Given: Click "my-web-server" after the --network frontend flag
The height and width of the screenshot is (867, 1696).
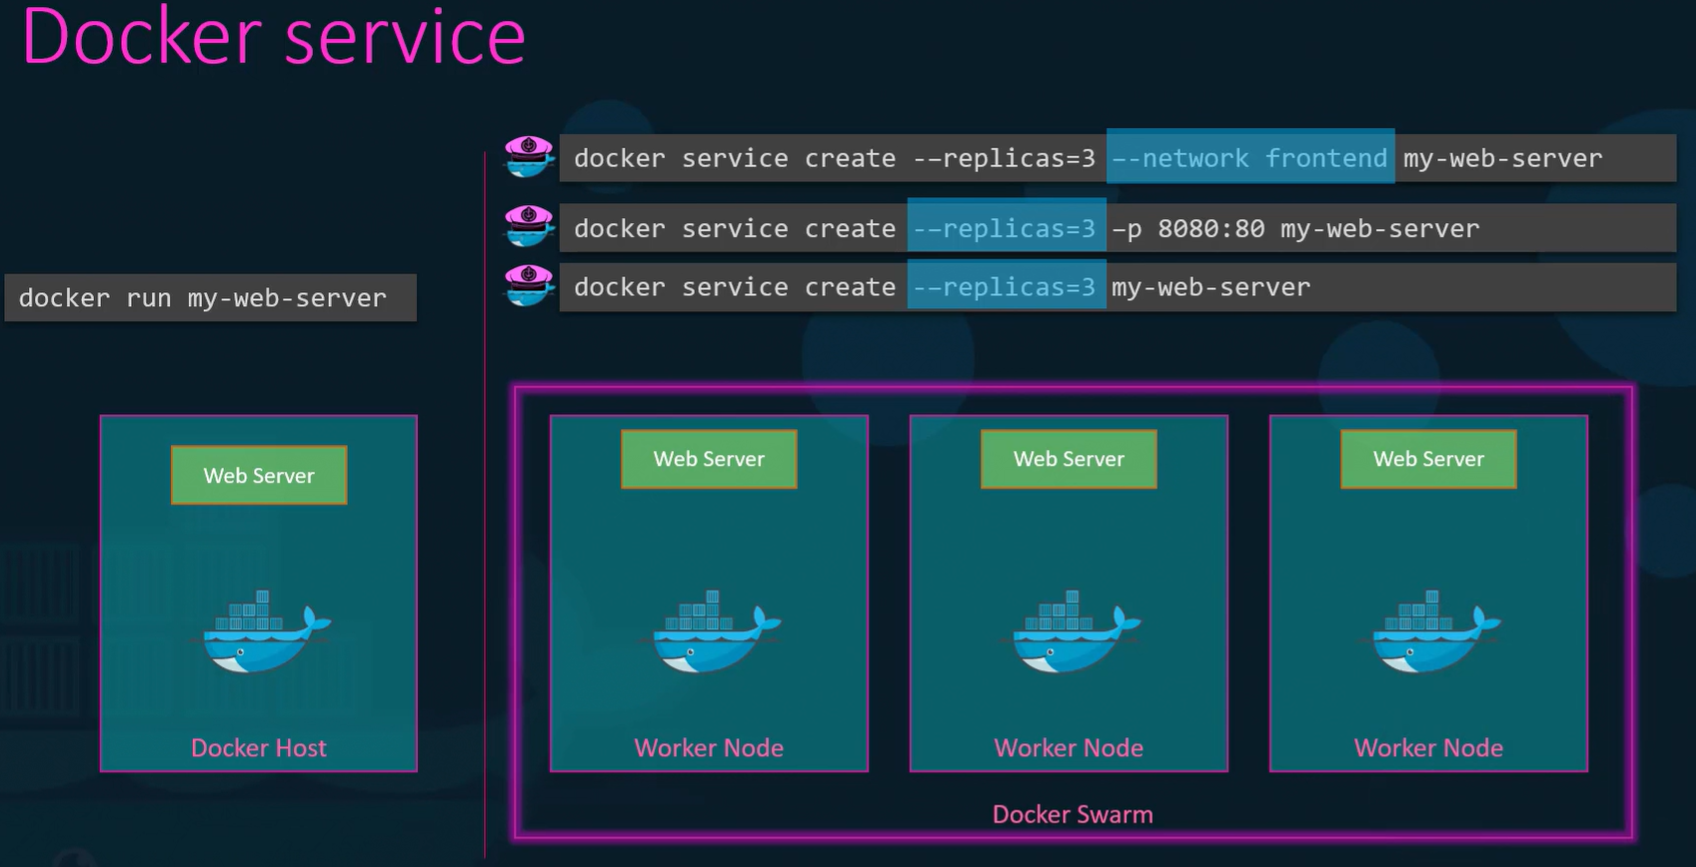Looking at the screenshot, I should tap(1503, 158).
